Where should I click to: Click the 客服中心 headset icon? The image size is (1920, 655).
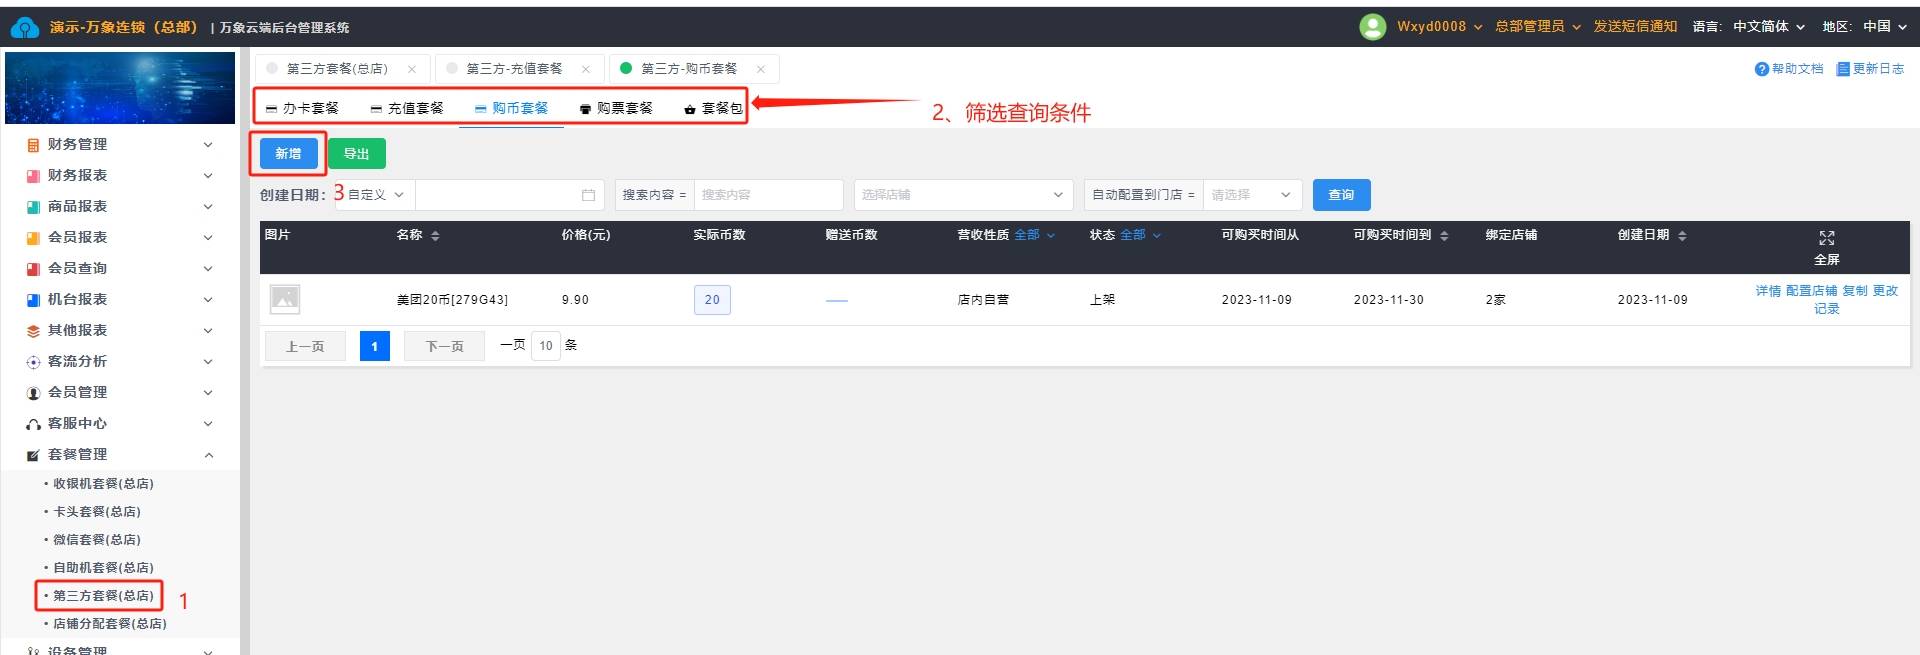click(x=33, y=424)
